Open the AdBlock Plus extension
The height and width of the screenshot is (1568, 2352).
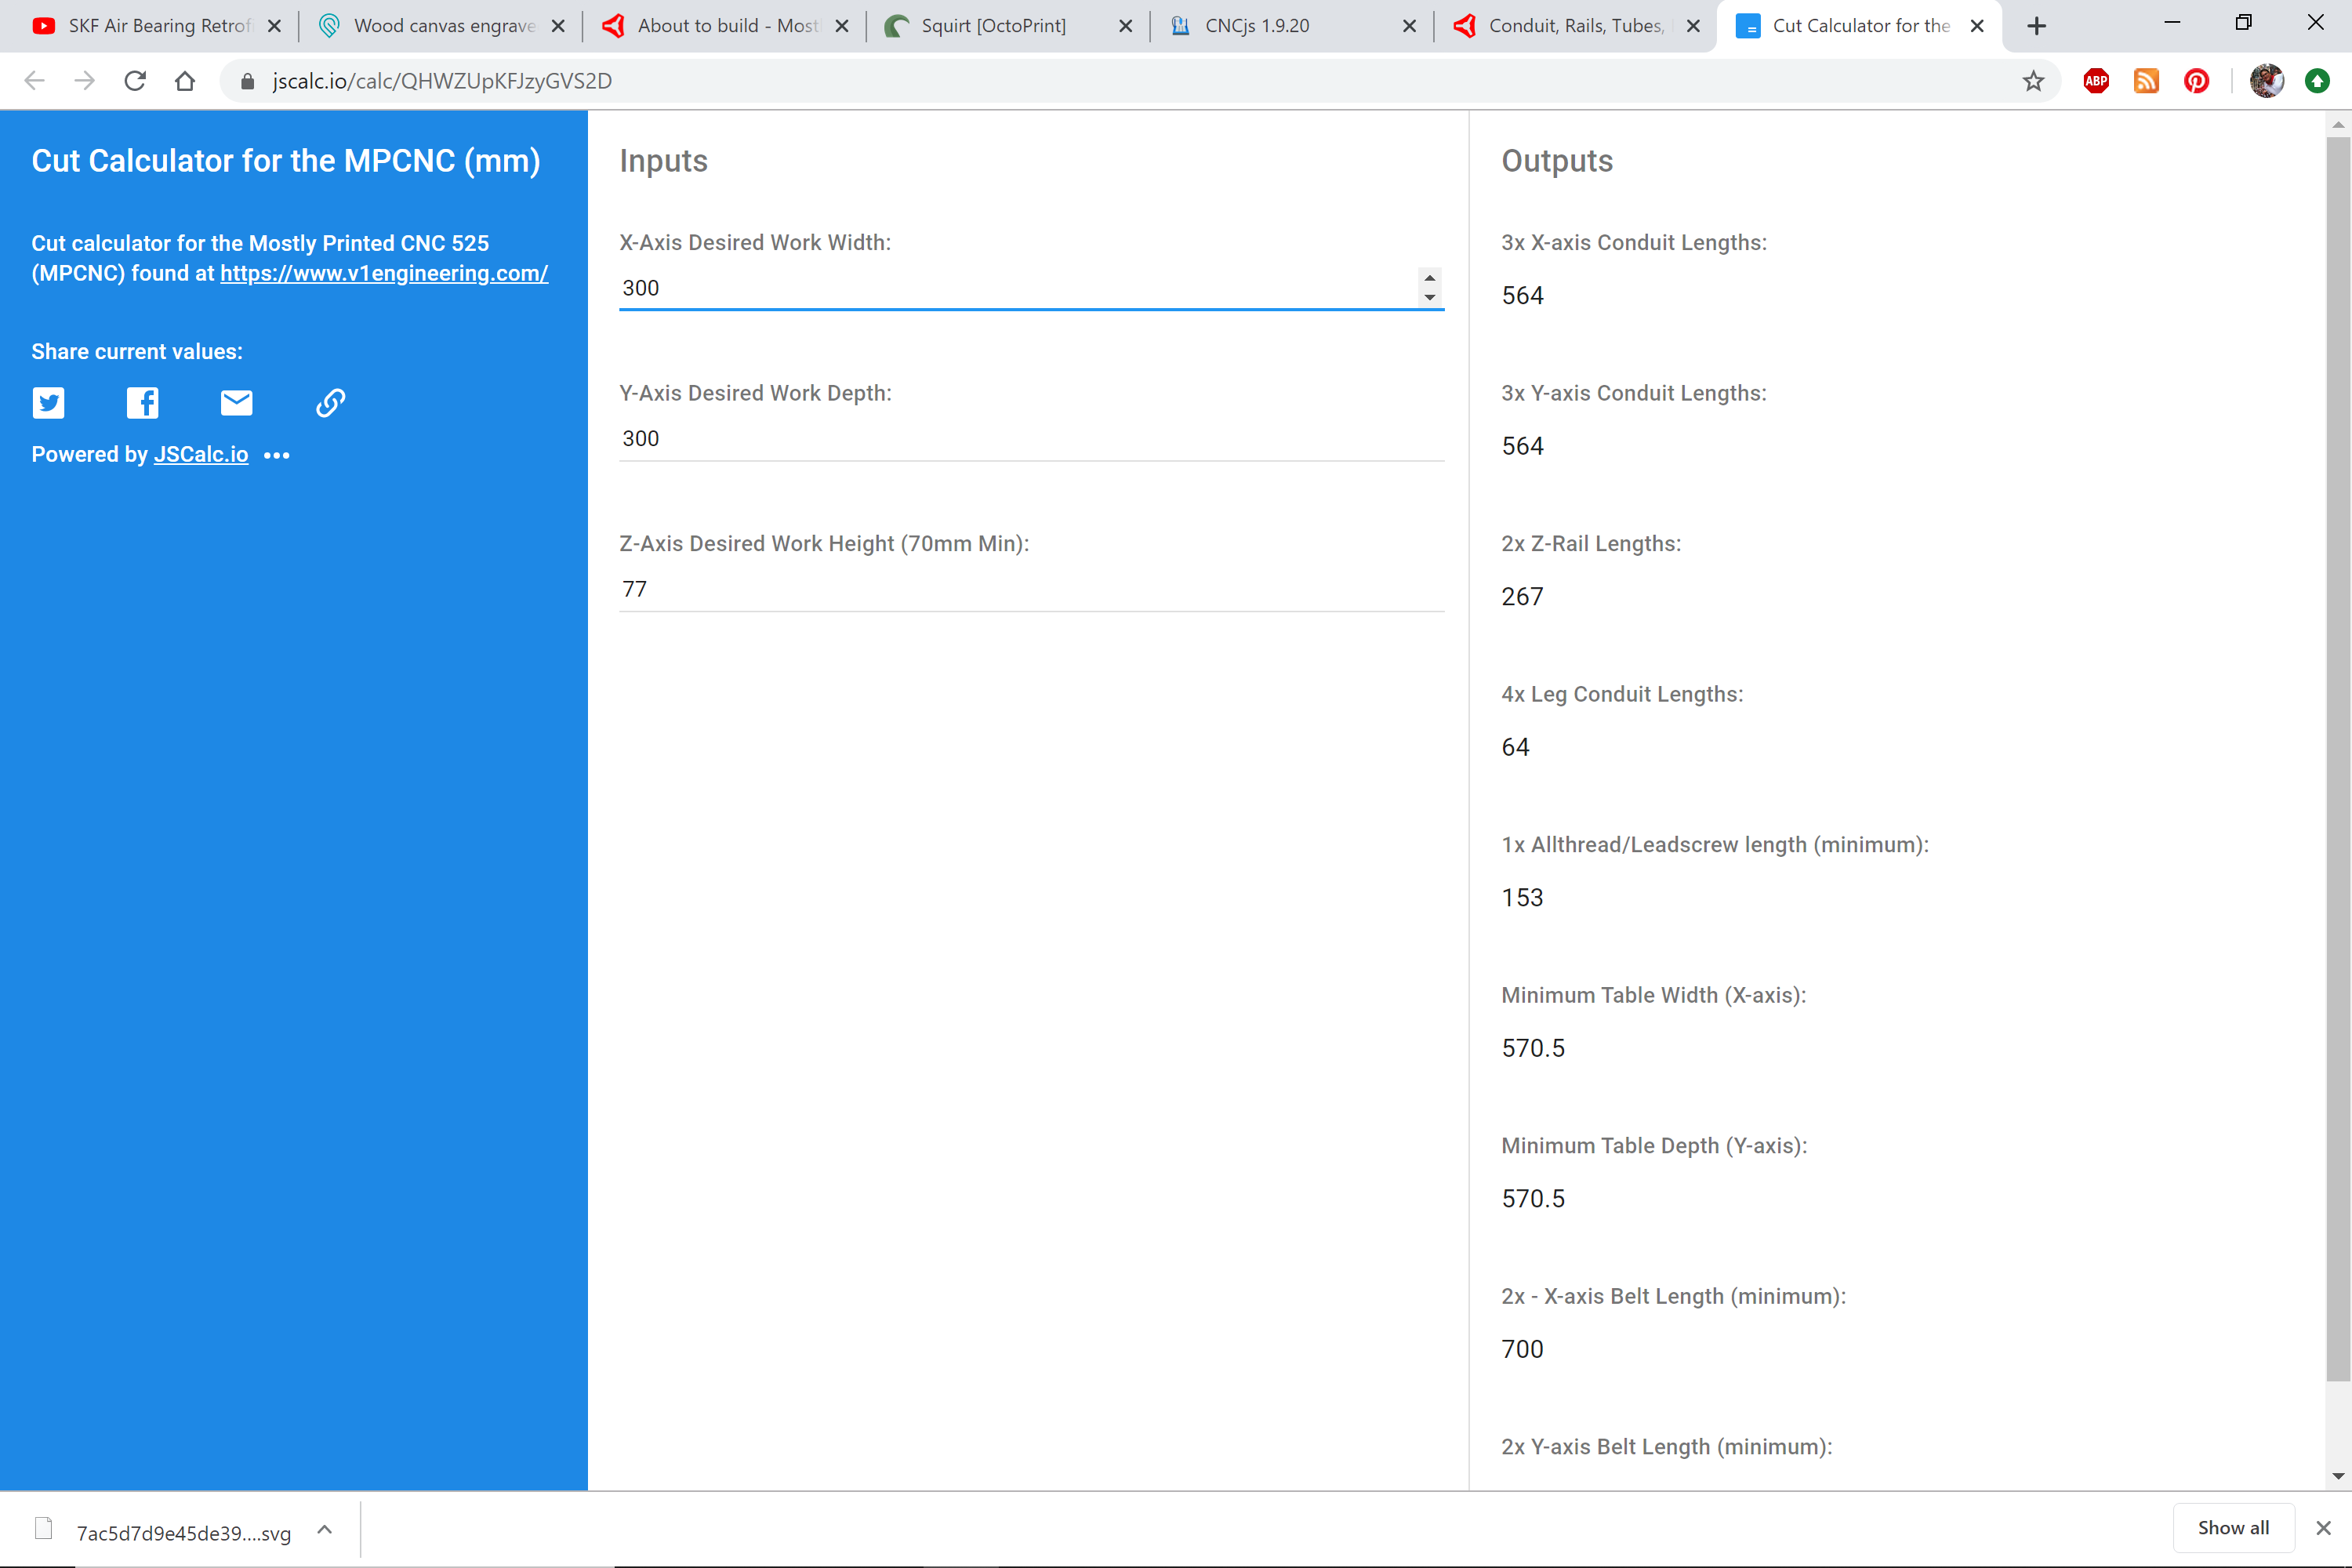[2096, 81]
